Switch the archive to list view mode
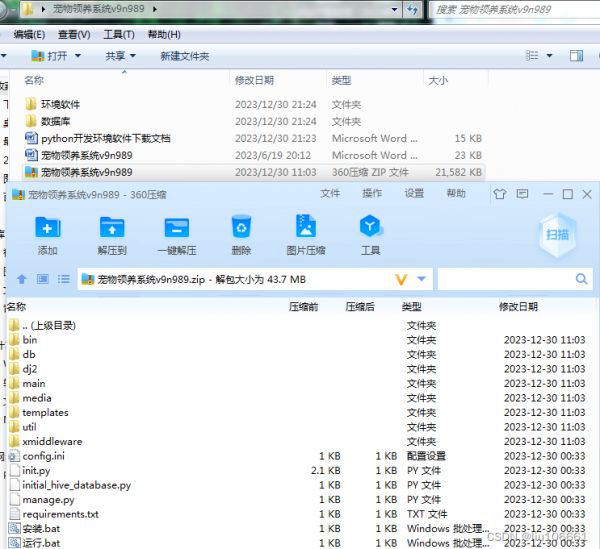Viewport: 600px width, 549px height. (x=64, y=279)
